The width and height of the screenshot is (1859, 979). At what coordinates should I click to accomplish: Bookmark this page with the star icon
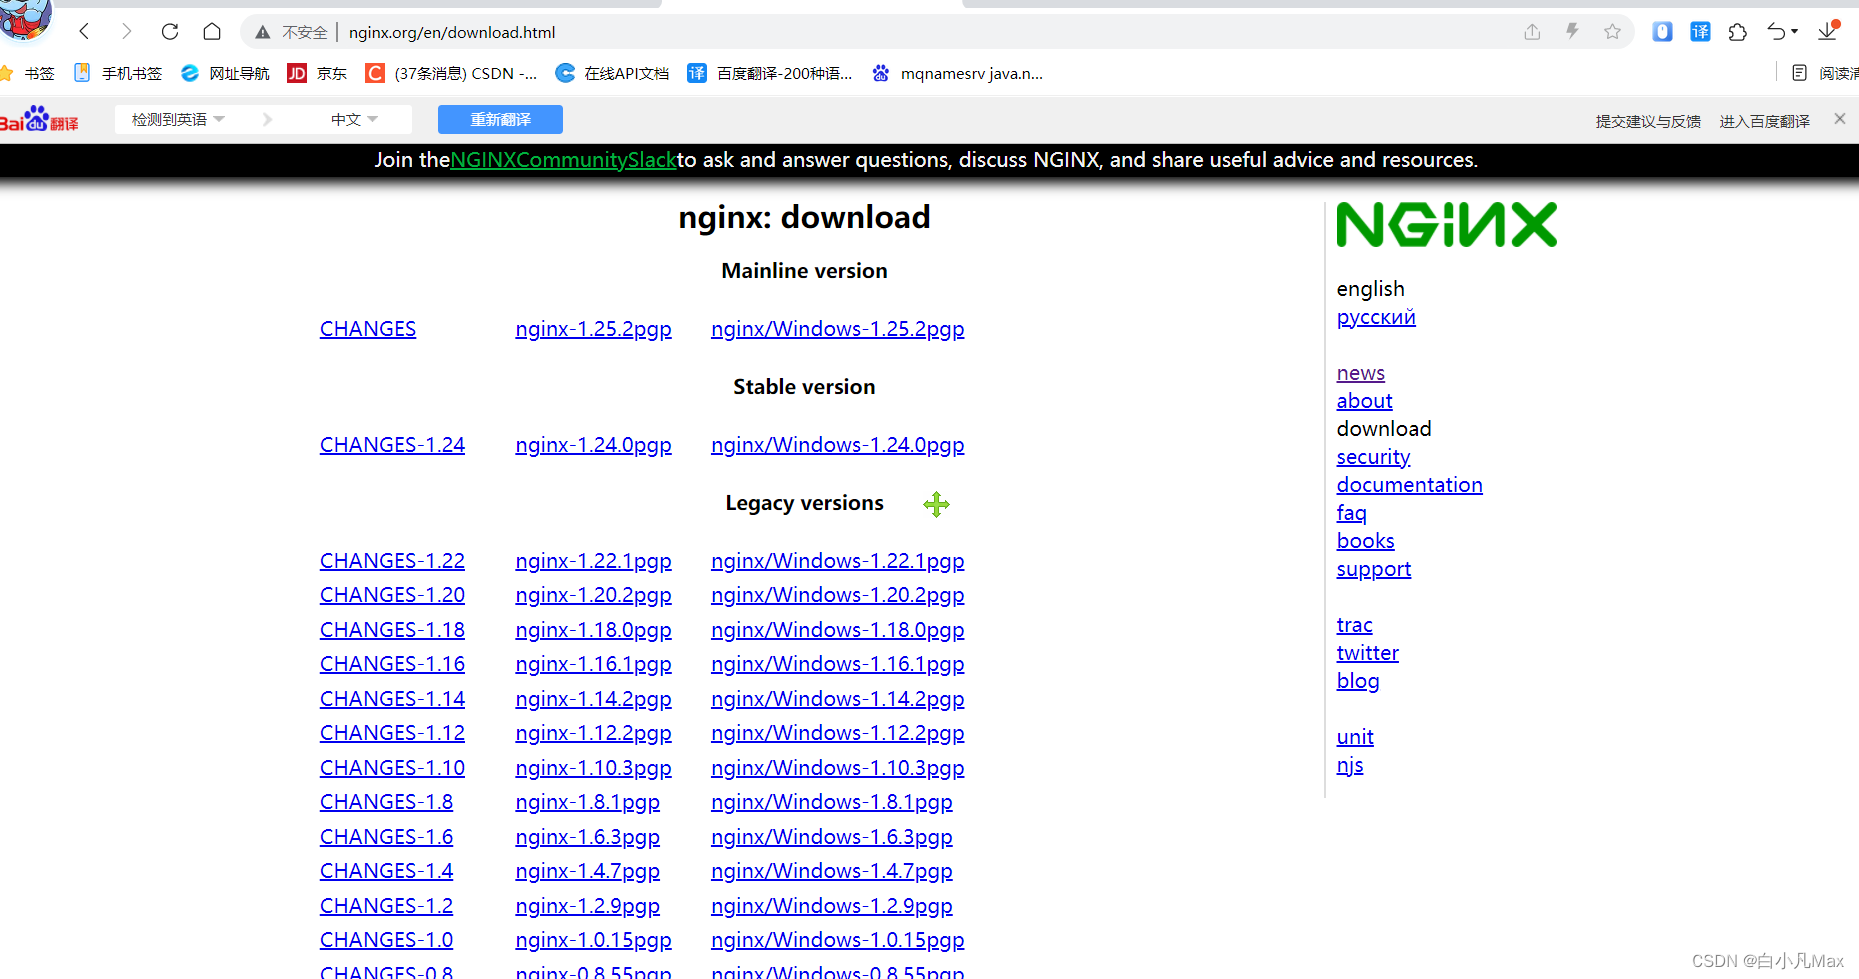(1612, 31)
